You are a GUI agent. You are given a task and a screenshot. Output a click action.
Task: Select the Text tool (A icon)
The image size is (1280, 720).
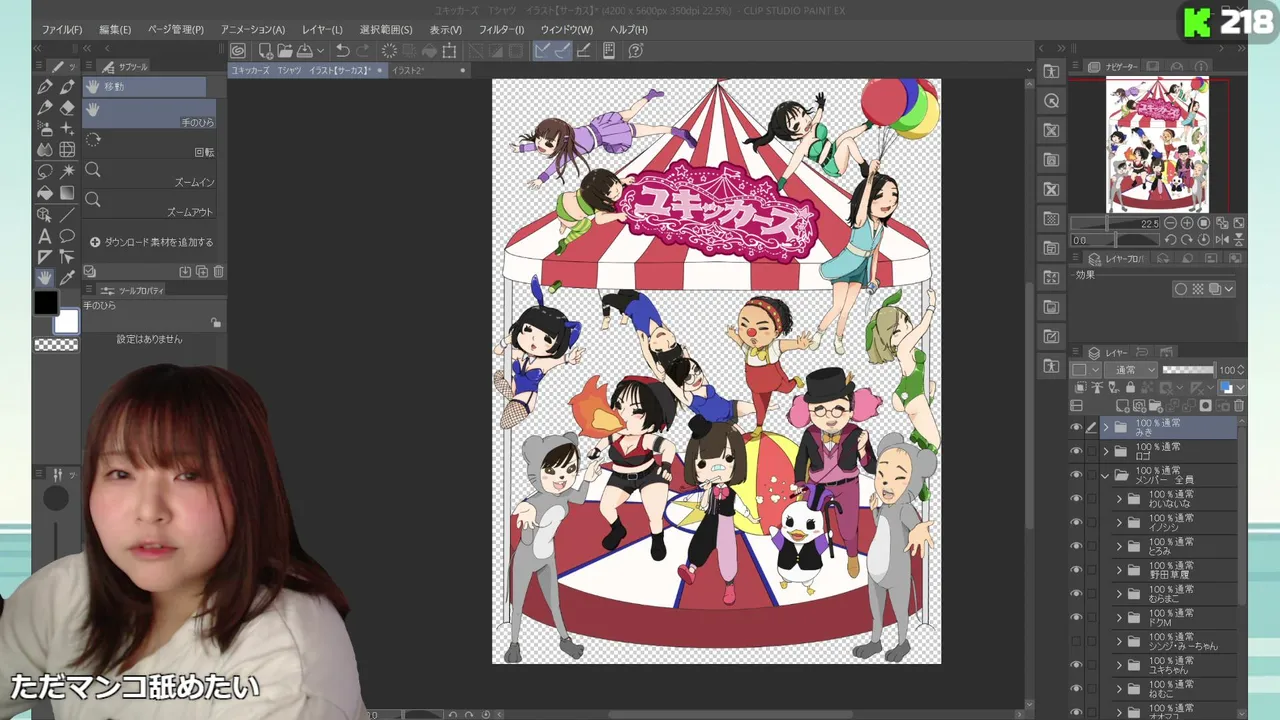(44, 237)
